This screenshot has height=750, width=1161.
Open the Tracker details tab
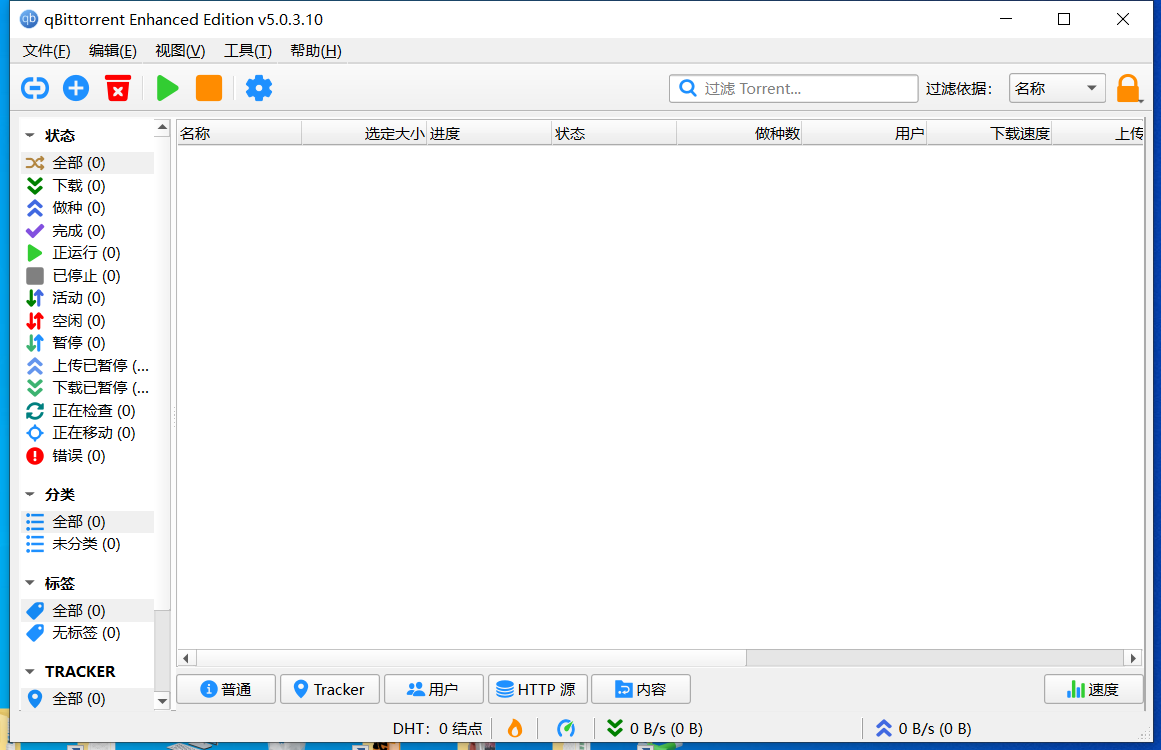(329, 689)
